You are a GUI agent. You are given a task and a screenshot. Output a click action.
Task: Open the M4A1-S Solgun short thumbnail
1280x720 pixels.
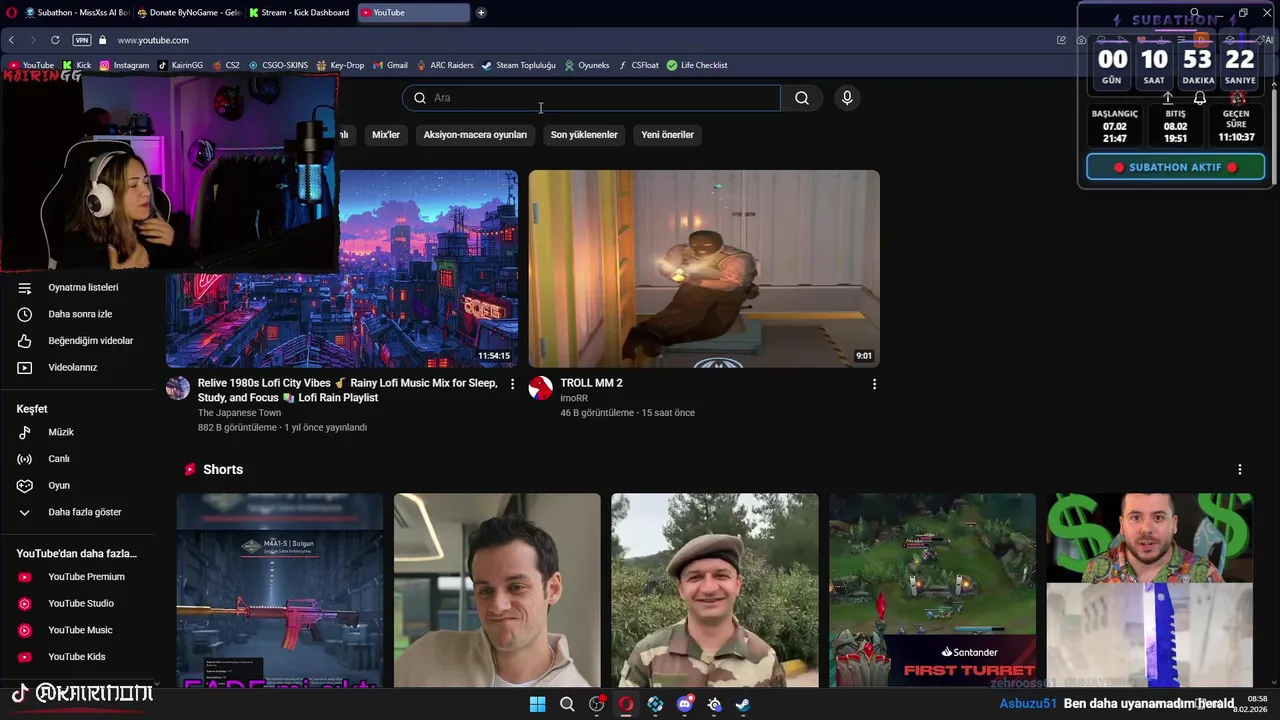coord(280,590)
